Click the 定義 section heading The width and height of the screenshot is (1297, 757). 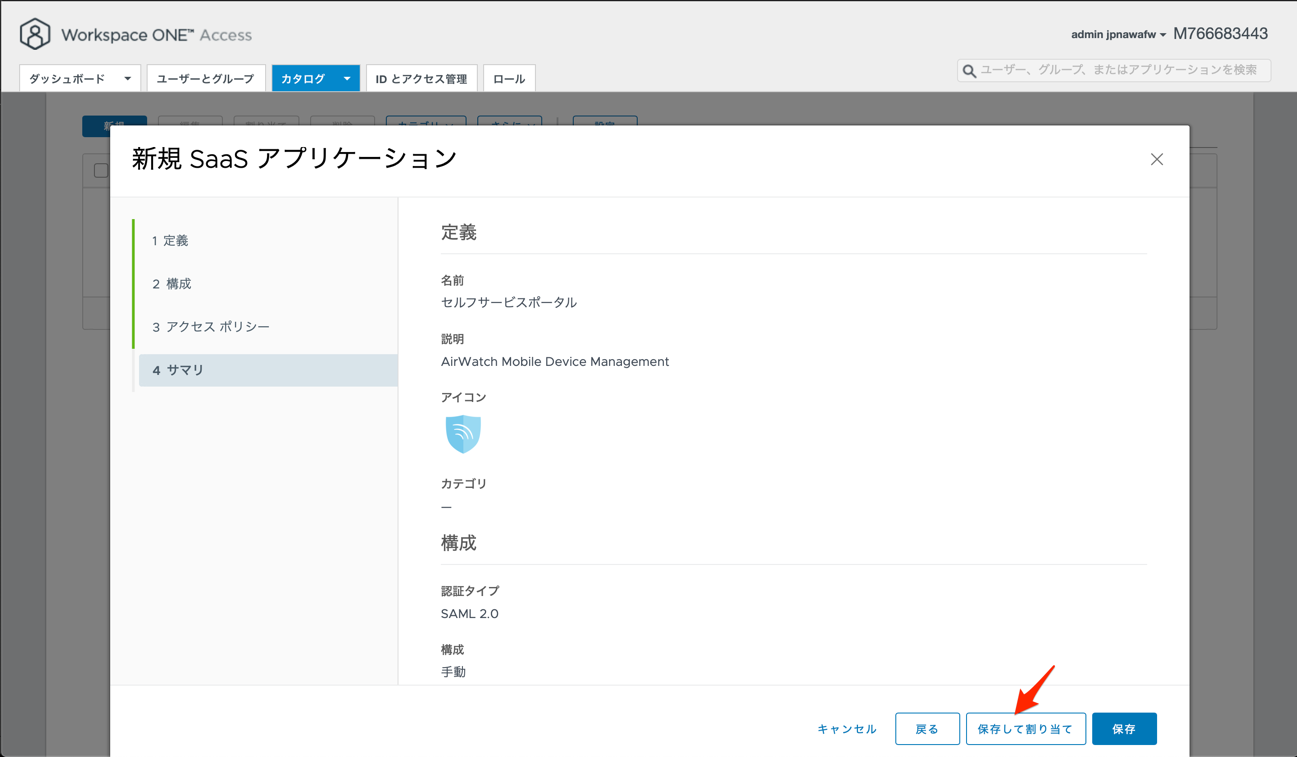(459, 233)
